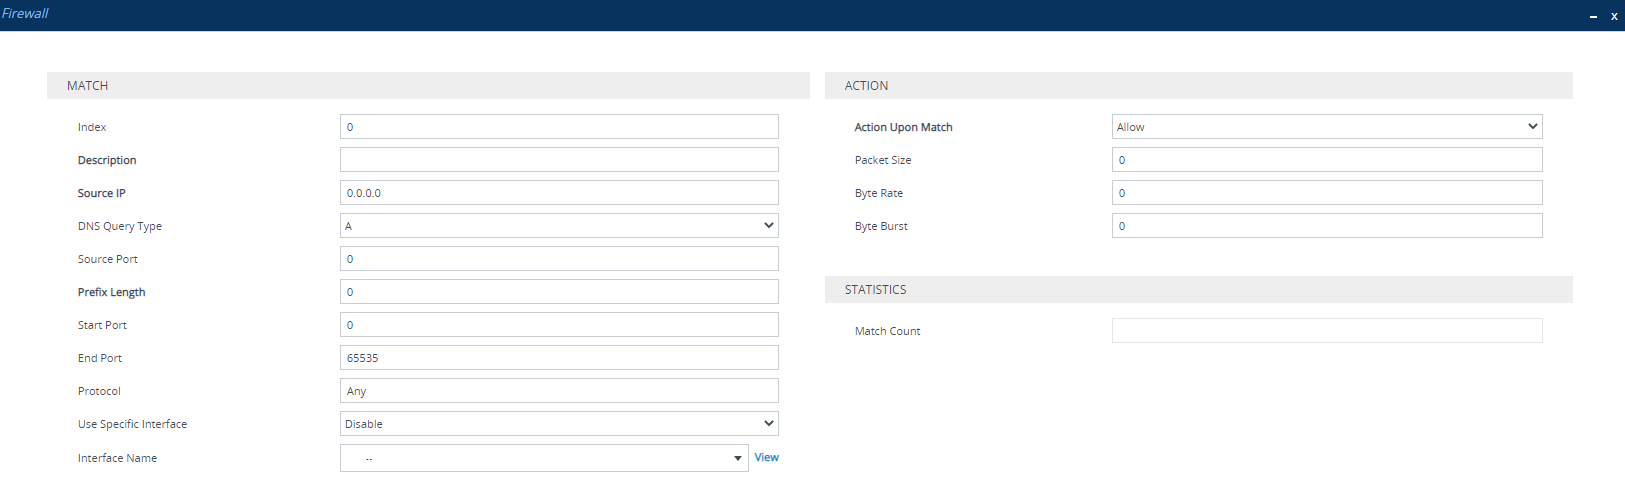The image size is (1625, 483).
Task: Select the Source IP field
Action: tap(558, 193)
